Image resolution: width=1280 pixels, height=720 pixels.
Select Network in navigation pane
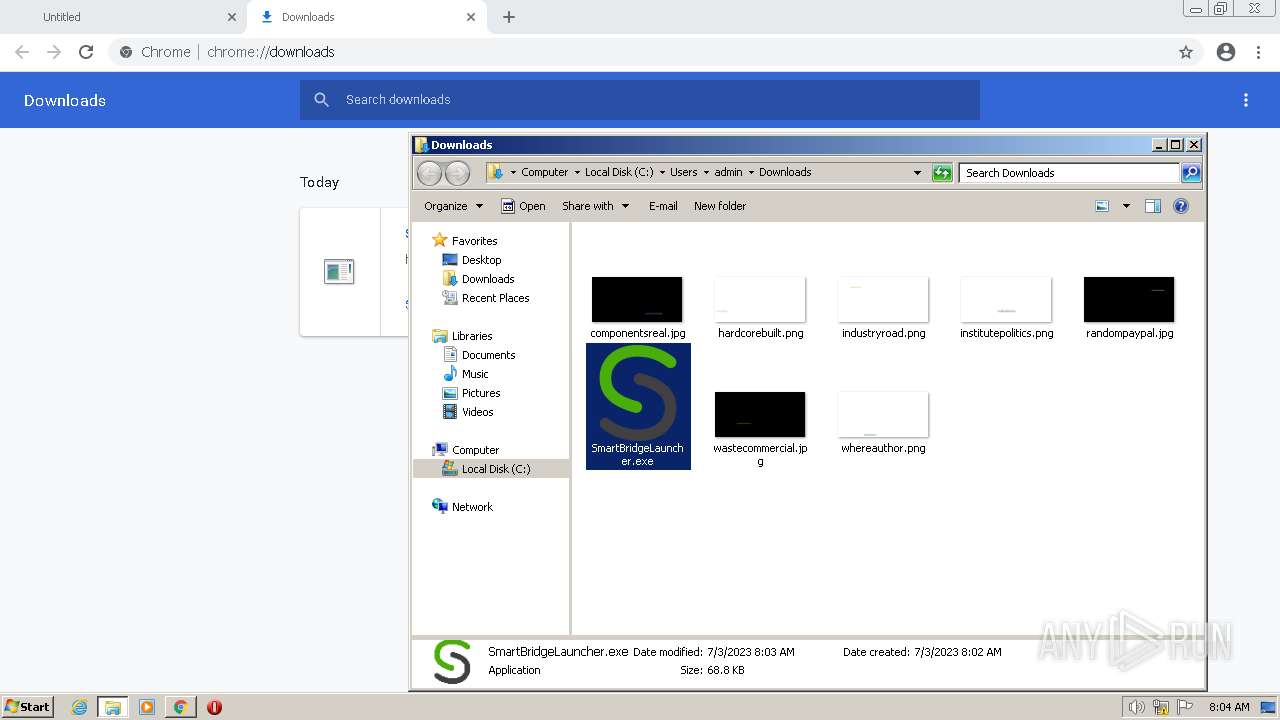472,507
